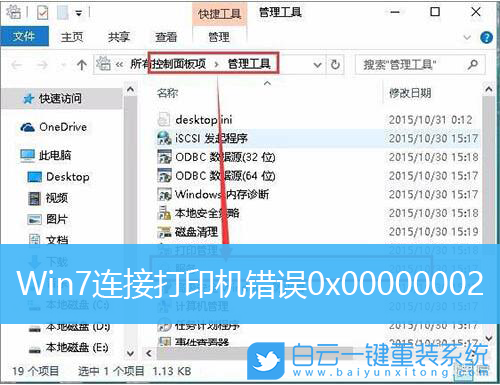Click date 2015/10/31 0:12 cell
This screenshot has height=385, width=500.
(x=431, y=119)
